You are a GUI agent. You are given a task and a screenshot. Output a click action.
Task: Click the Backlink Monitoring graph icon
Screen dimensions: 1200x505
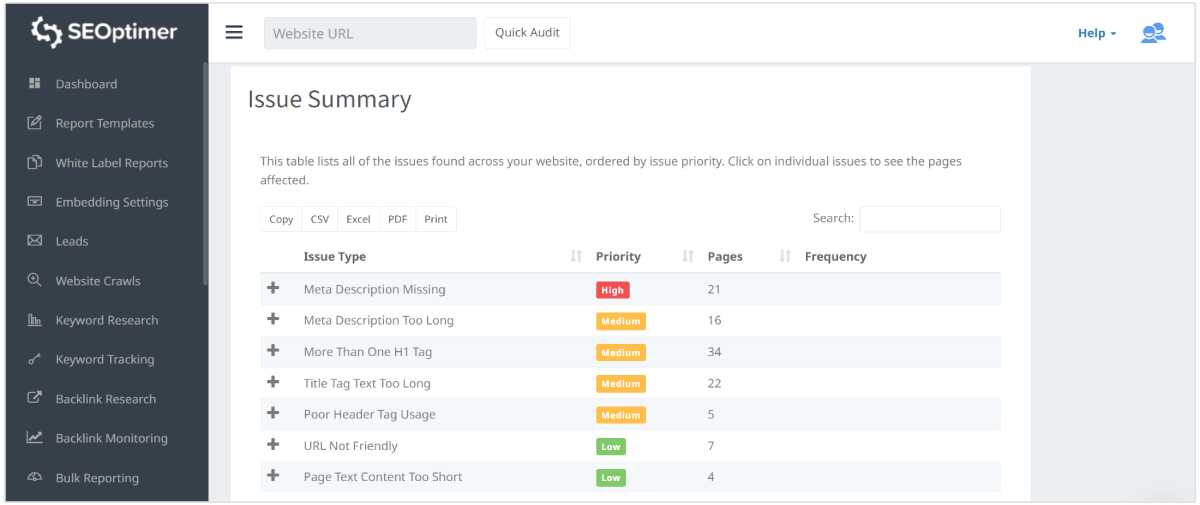click(34, 438)
